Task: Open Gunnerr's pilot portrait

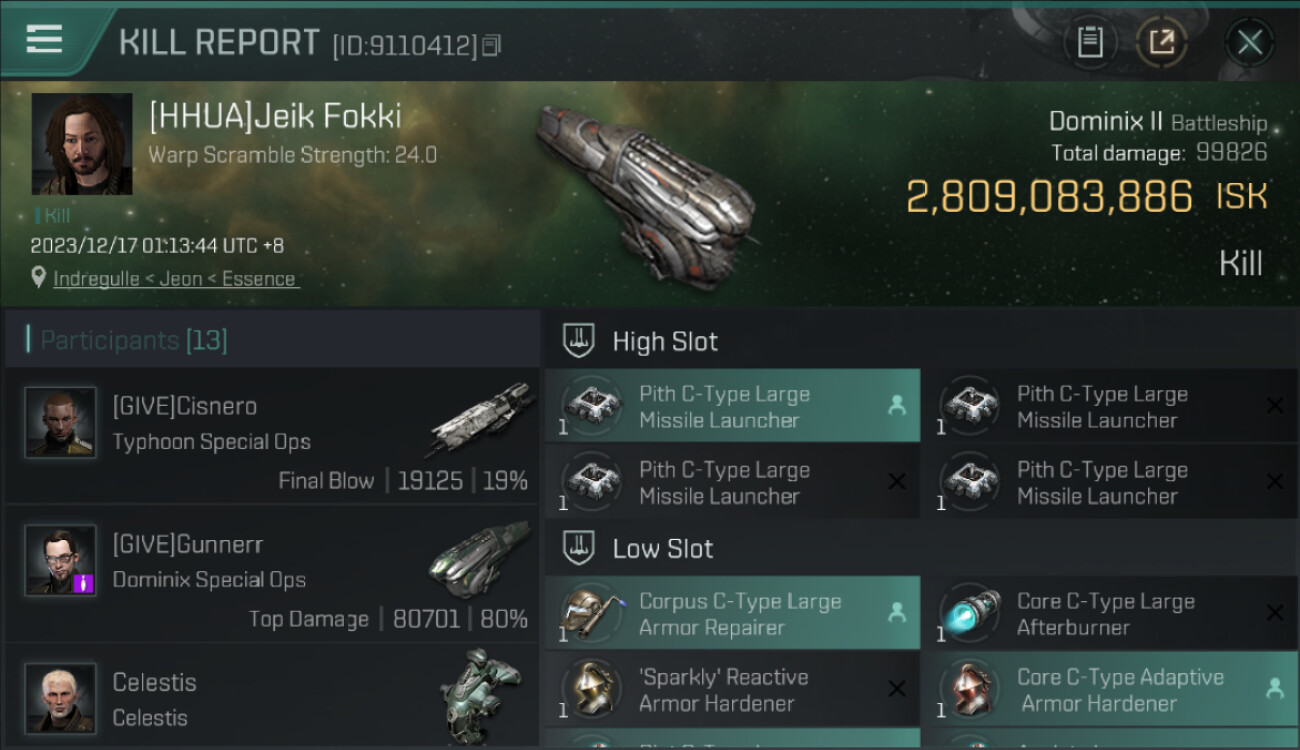Action: point(60,560)
